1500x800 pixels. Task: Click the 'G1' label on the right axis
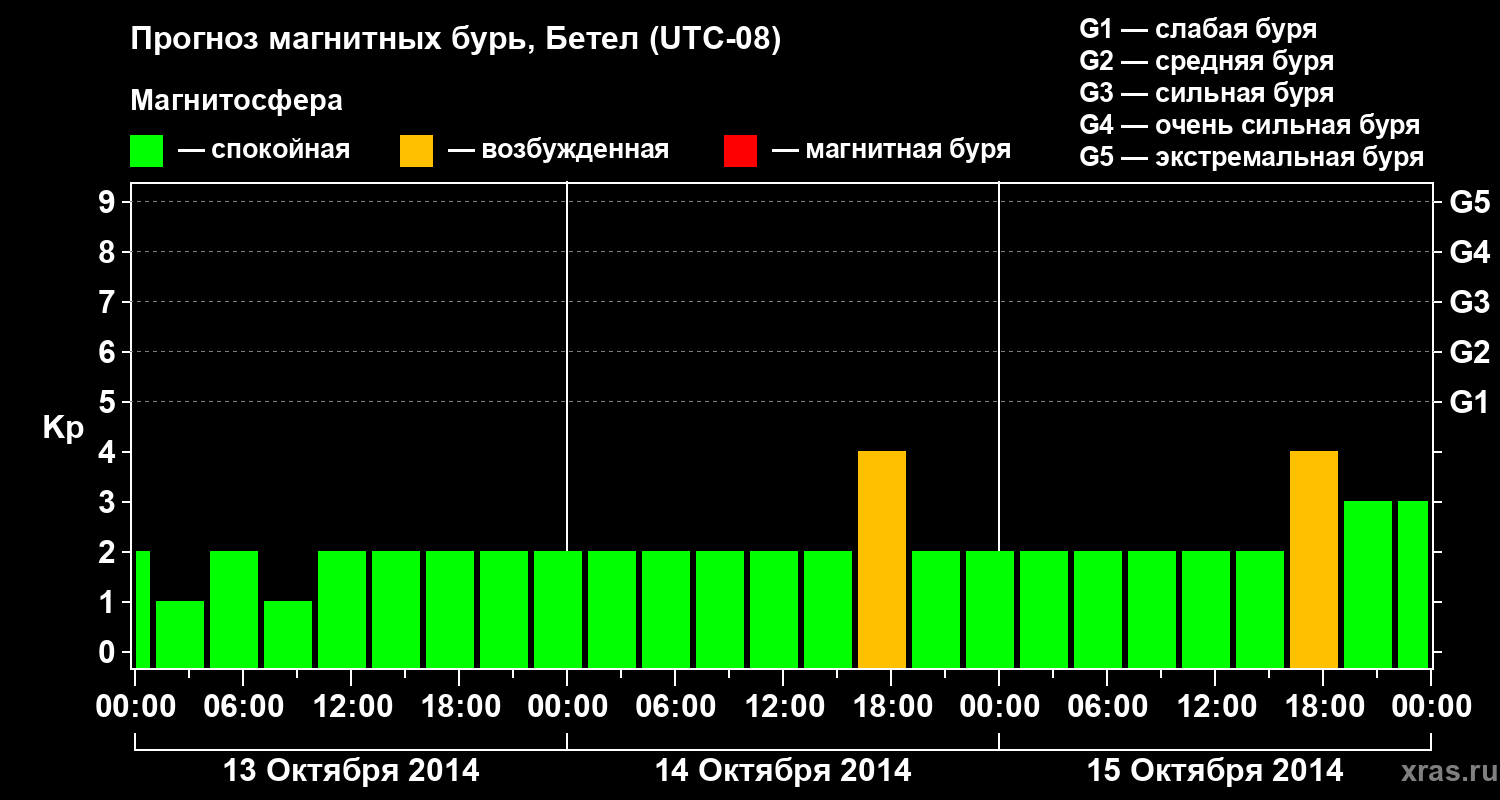point(1470,402)
